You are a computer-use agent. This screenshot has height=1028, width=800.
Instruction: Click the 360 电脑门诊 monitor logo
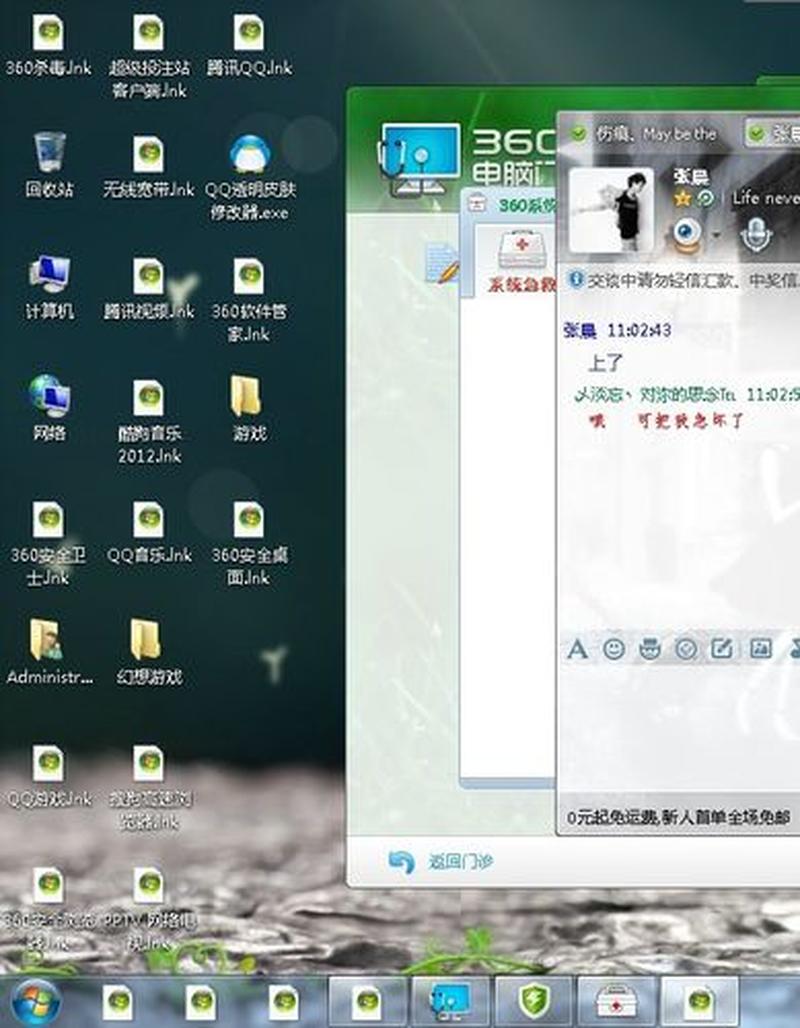(x=420, y=159)
